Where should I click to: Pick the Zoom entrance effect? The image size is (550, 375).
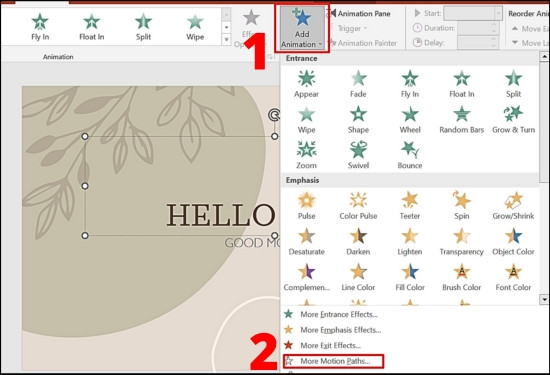(306, 155)
